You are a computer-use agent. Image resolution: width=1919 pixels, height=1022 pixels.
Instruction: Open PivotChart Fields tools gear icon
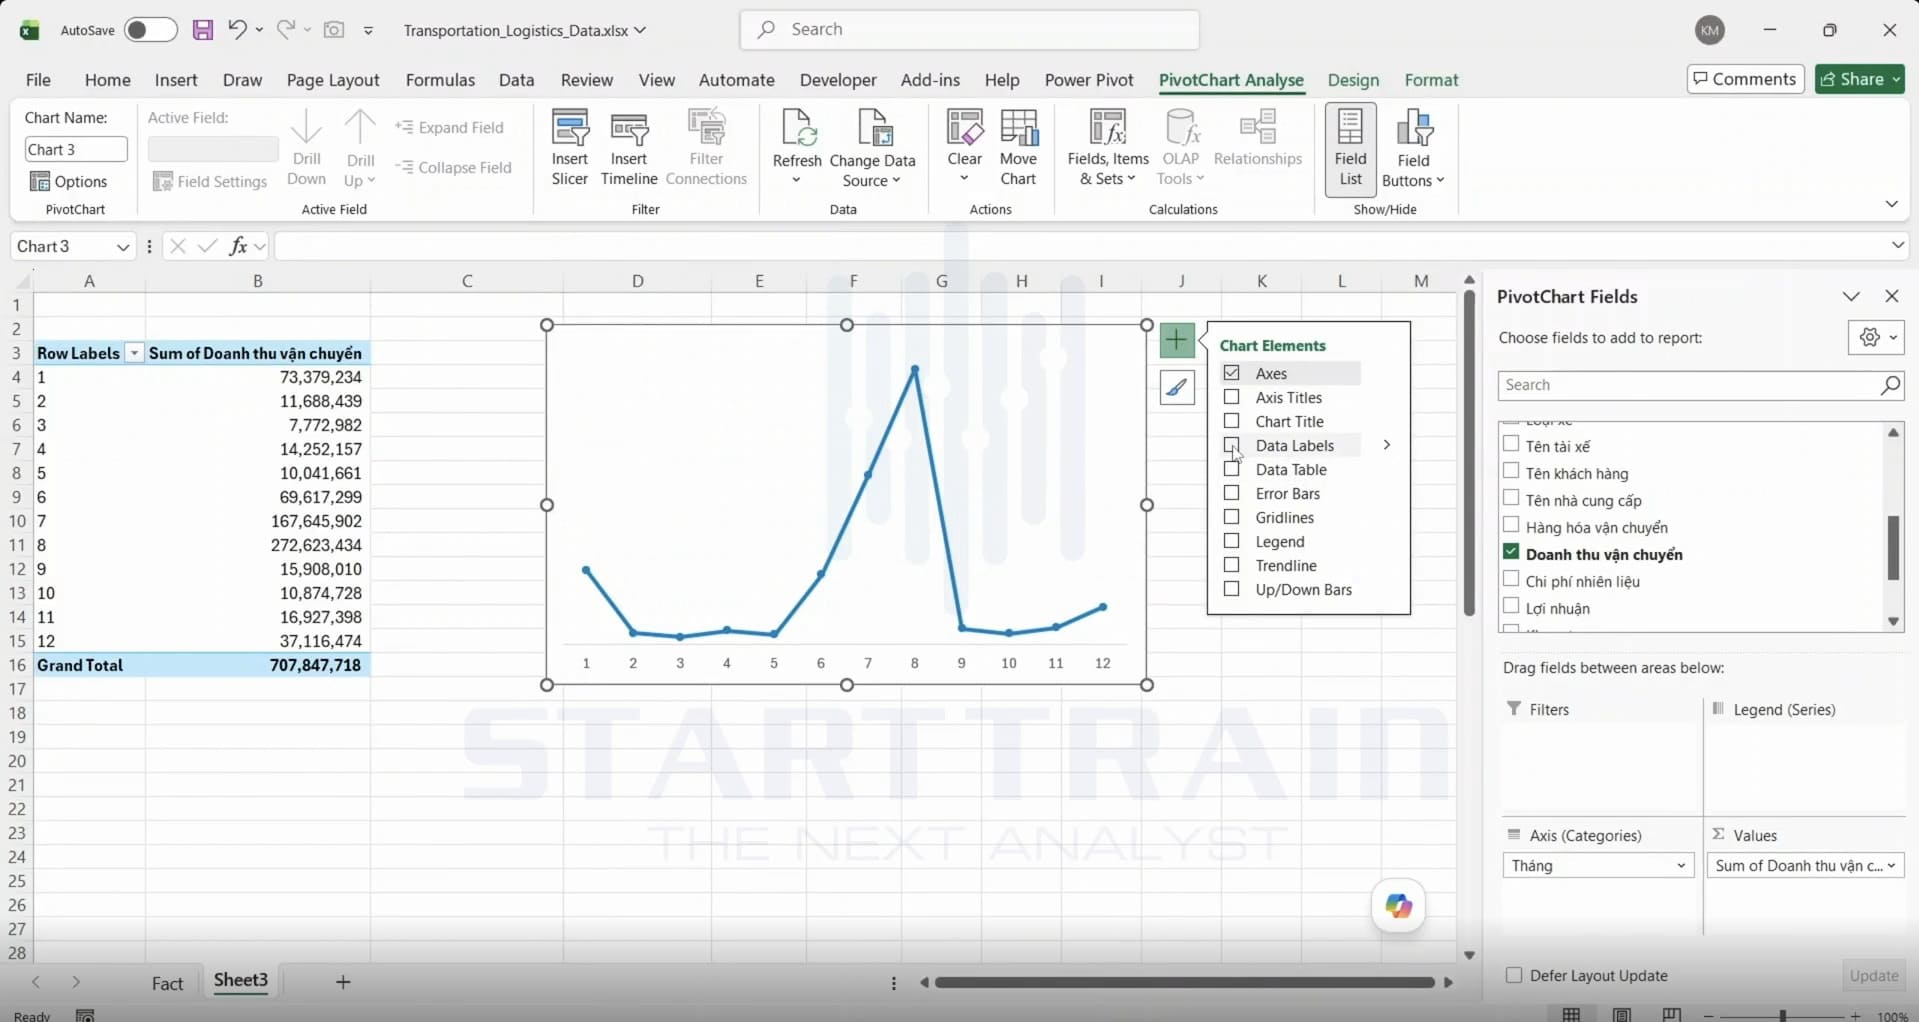click(1875, 338)
